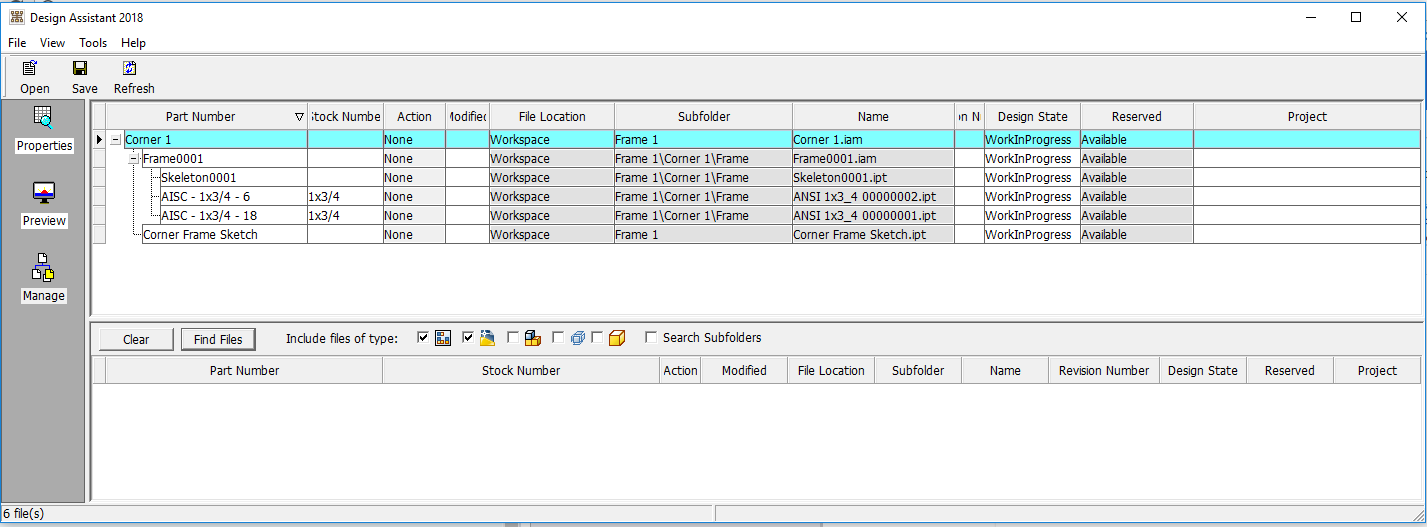Toggle checkbox beside the stacked cubes assembly icon
1427x527 pixels.
pyautogui.click(x=513, y=338)
